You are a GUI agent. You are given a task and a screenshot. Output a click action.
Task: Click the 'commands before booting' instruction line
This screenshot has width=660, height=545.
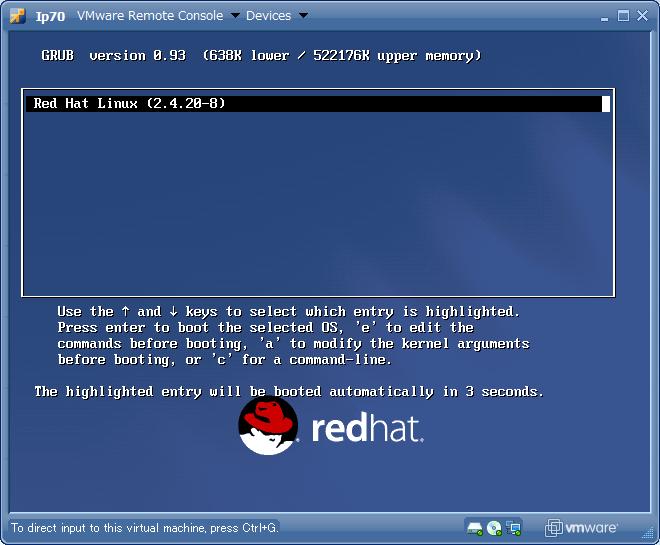click(293, 344)
